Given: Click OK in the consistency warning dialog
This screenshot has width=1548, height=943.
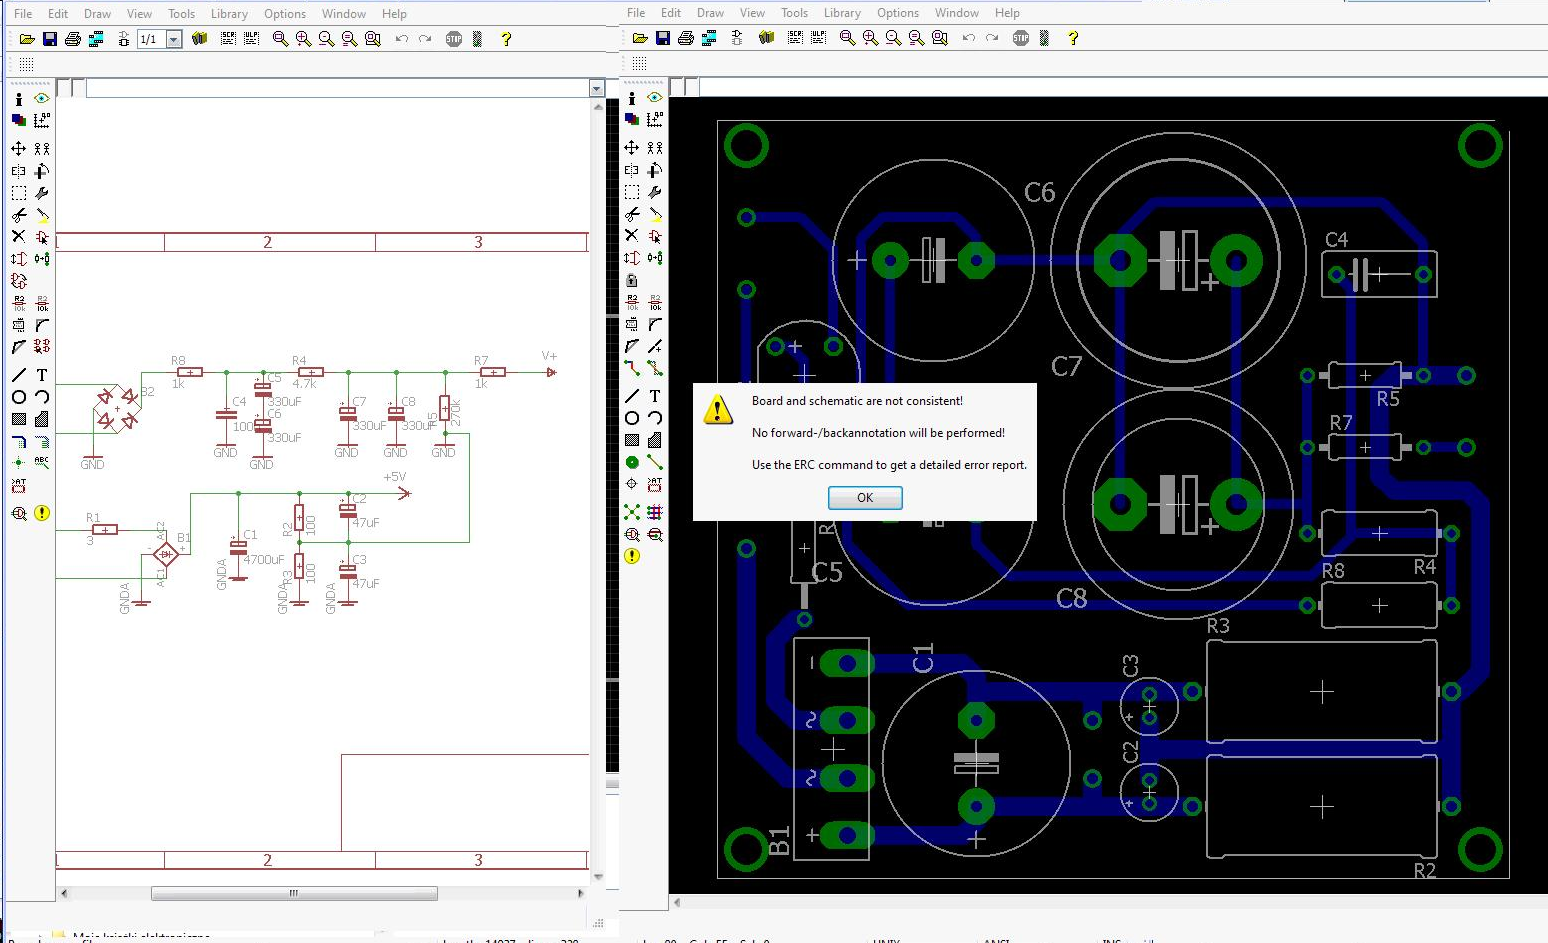Looking at the screenshot, I should coord(865,498).
